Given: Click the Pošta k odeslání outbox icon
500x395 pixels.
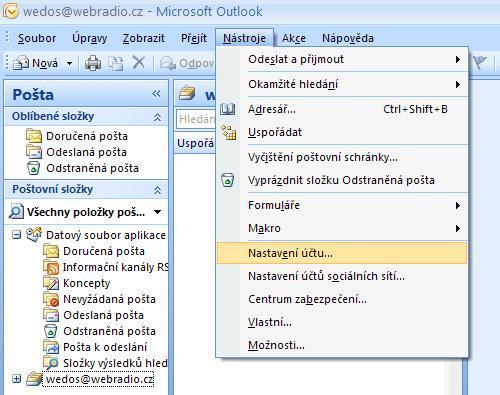Looking at the screenshot, I should tap(51, 347).
